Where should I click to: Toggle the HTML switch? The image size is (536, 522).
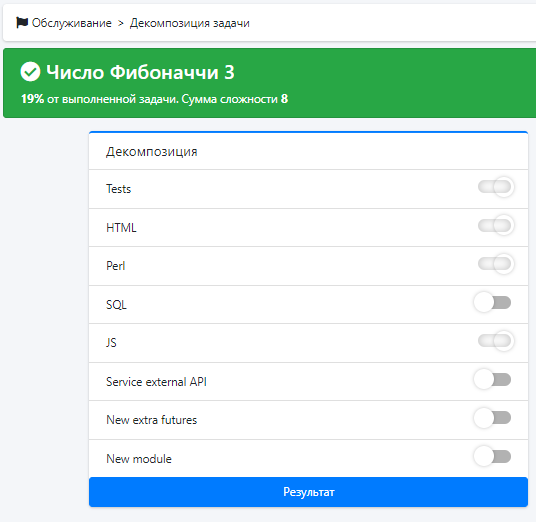(x=495, y=225)
